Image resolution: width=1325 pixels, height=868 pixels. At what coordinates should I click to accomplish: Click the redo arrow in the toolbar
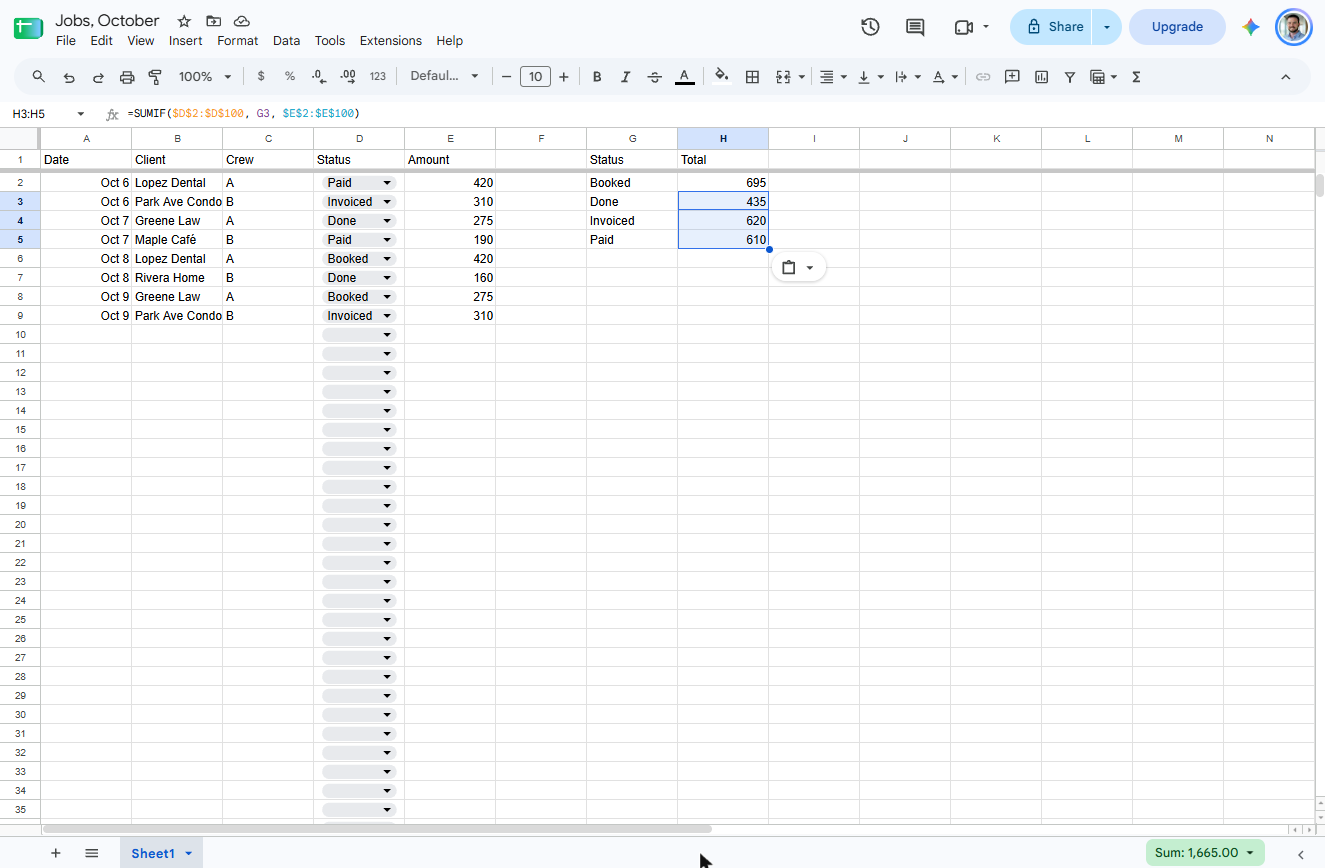point(98,77)
